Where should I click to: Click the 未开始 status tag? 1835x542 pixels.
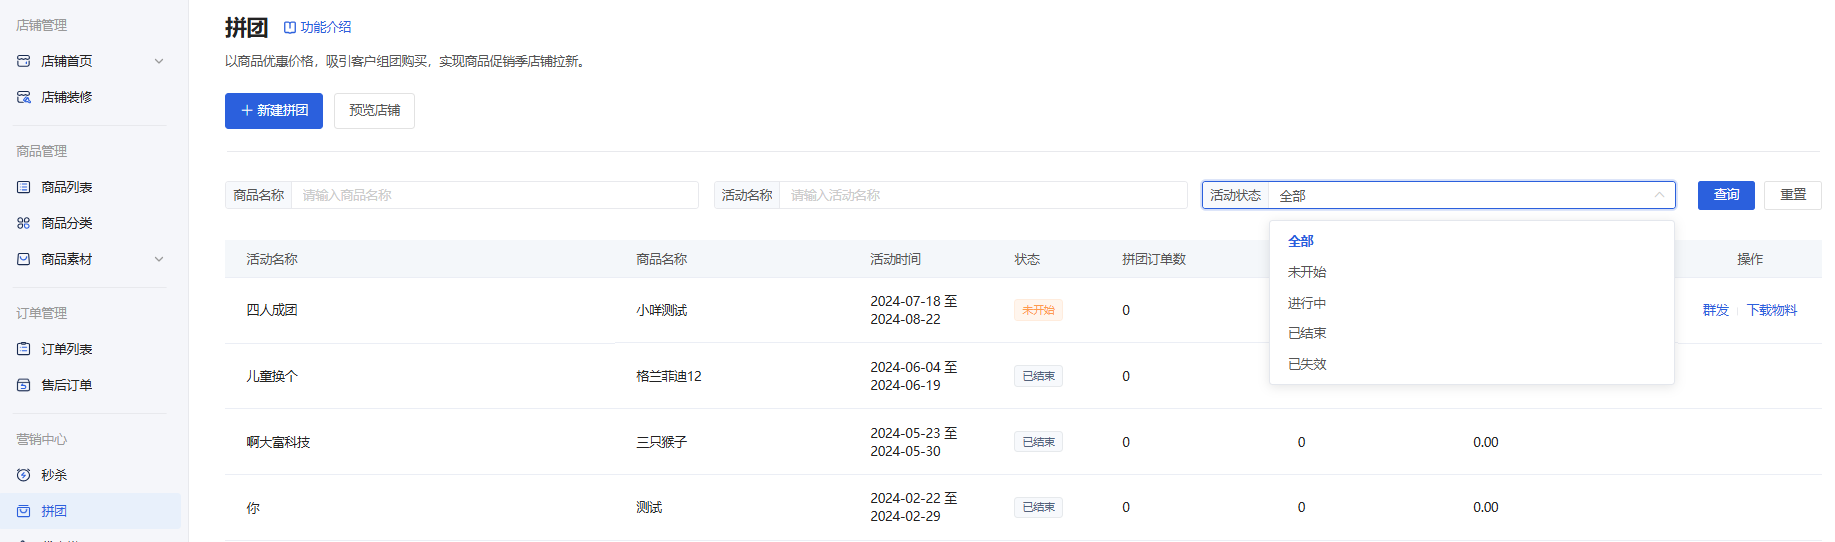(x=1038, y=310)
